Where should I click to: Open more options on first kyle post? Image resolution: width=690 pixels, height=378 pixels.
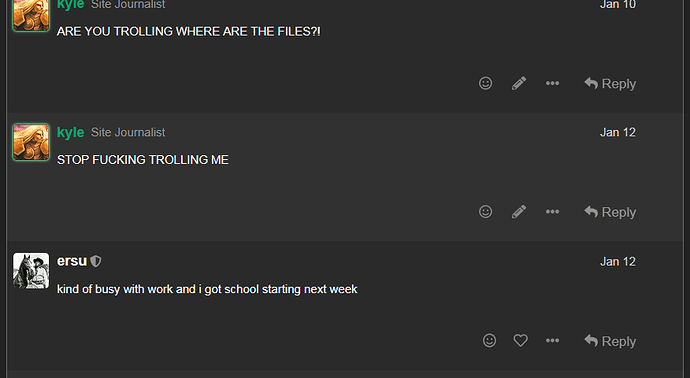pyautogui.click(x=552, y=83)
